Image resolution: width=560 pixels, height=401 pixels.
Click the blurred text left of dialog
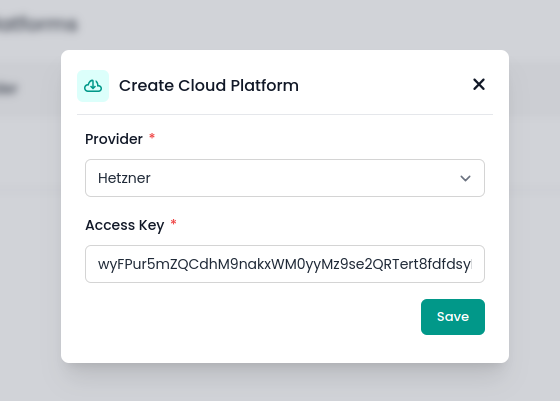tap(8, 88)
